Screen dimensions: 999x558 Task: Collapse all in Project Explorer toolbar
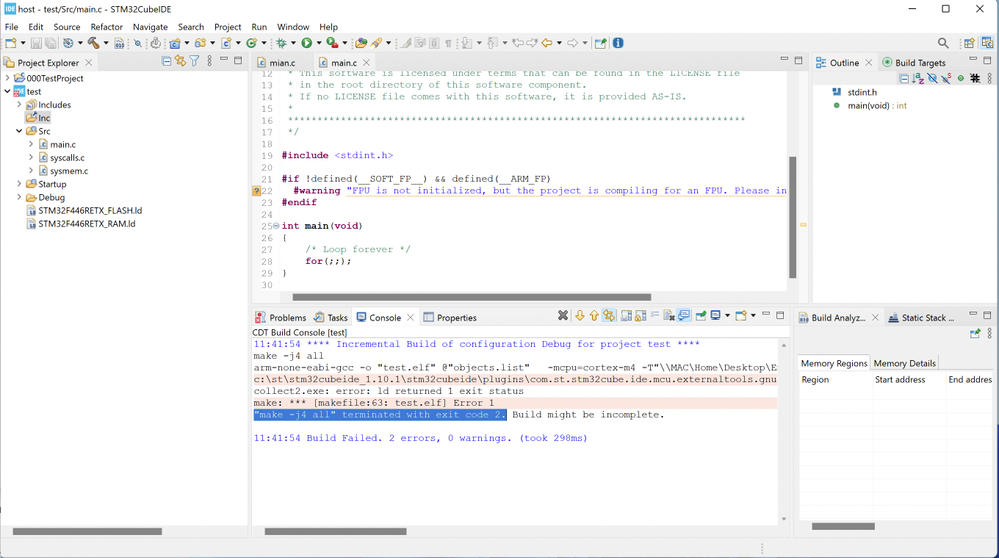click(x=166, y=61)
